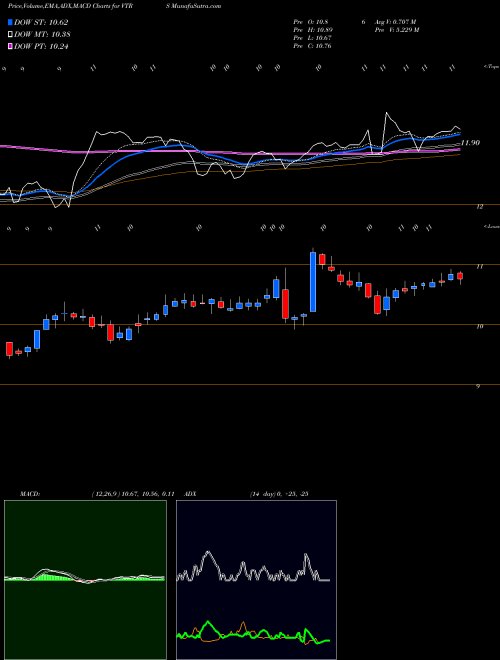
Task: Click the highest white ADX peak in ADX panel
Action: (208, 552)
